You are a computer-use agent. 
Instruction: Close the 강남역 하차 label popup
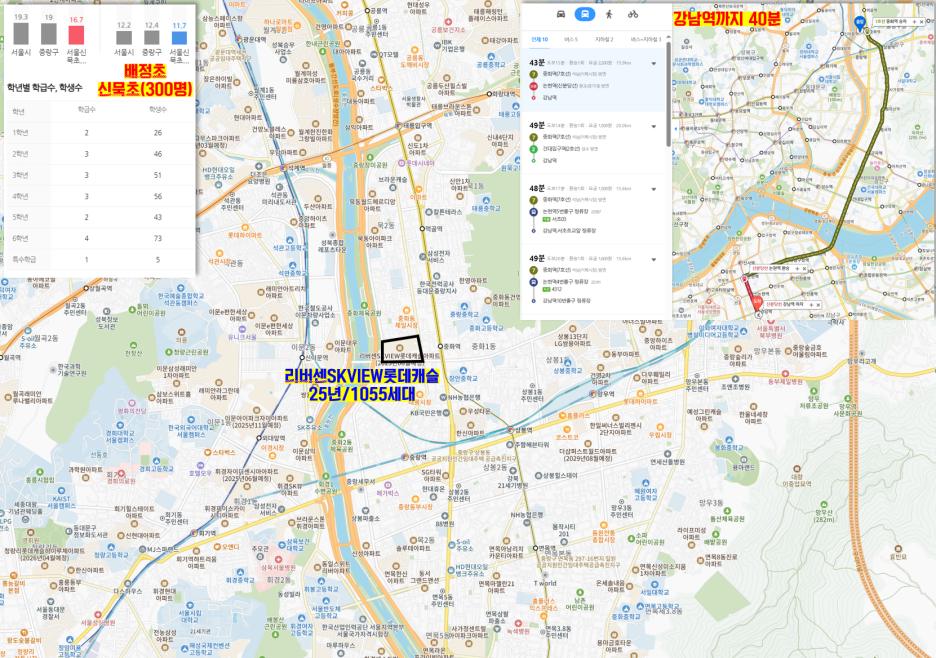click(818, 305)
